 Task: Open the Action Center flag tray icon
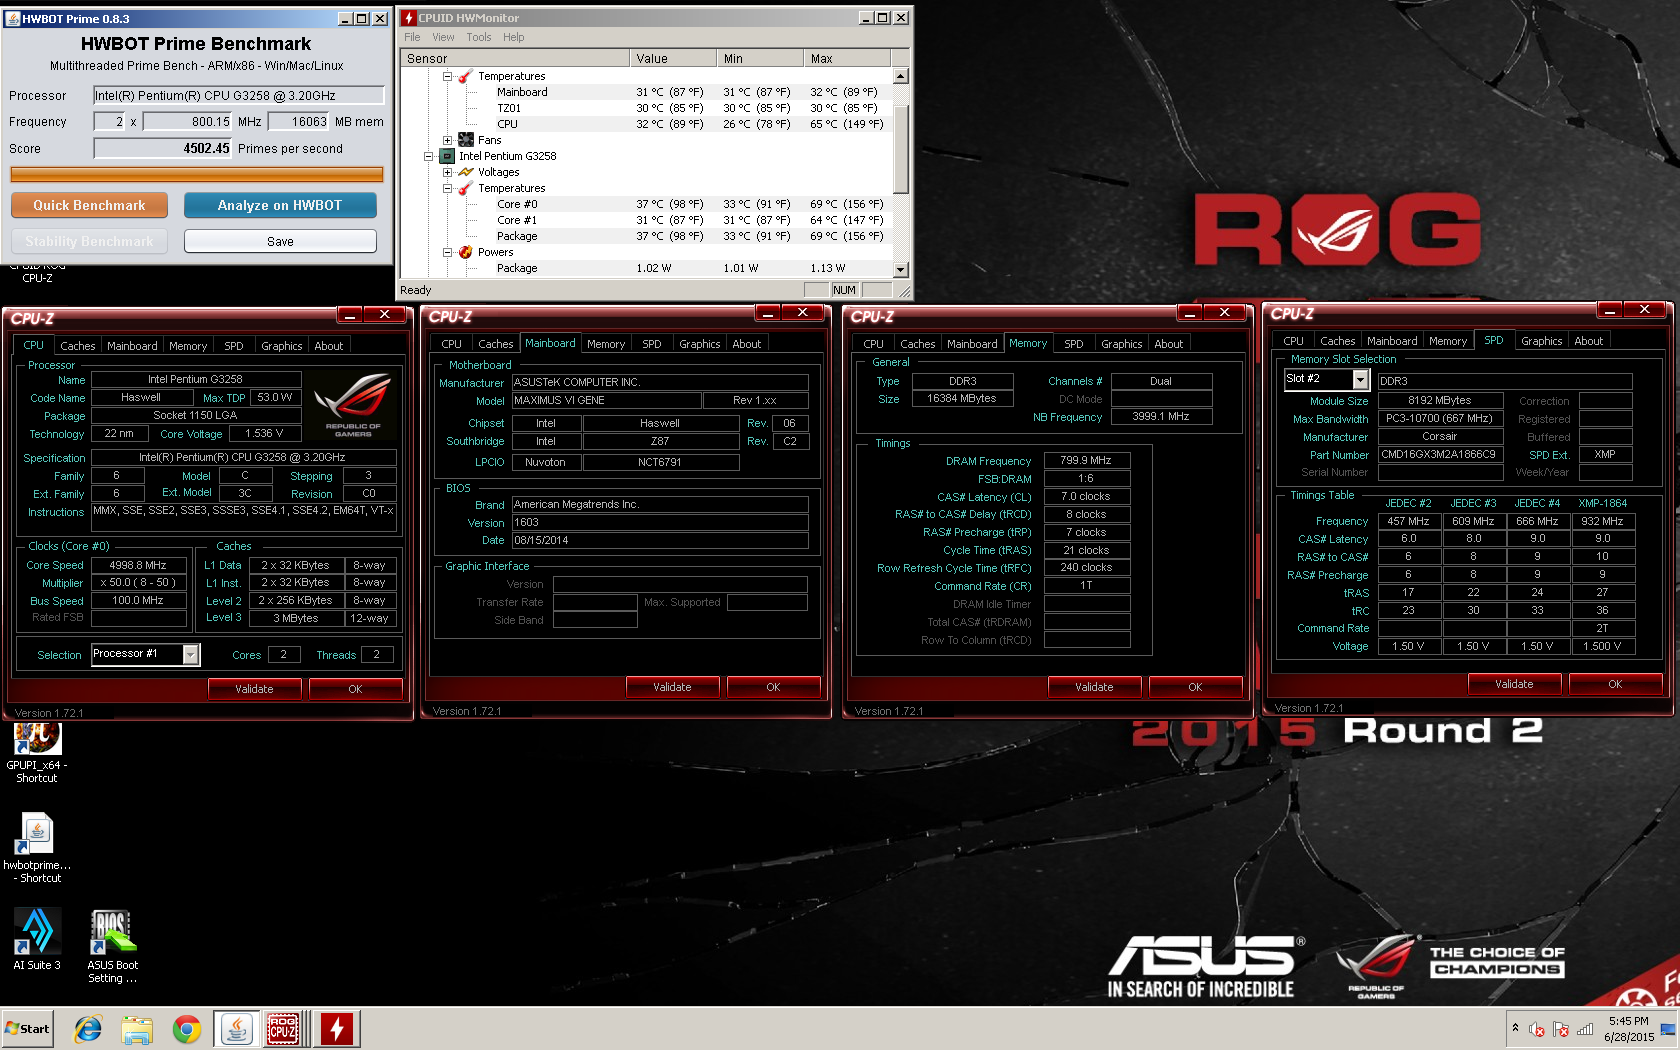point(1561,1029)
